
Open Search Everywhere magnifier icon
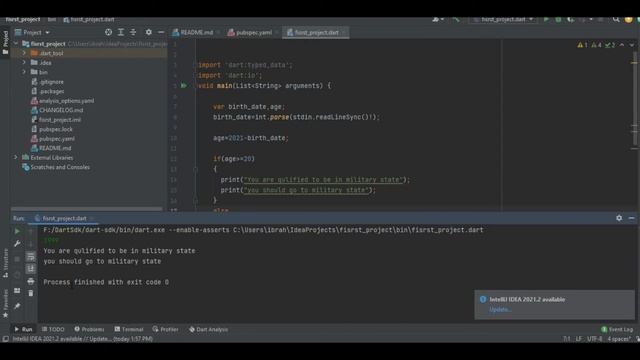(x=616, y=19)
